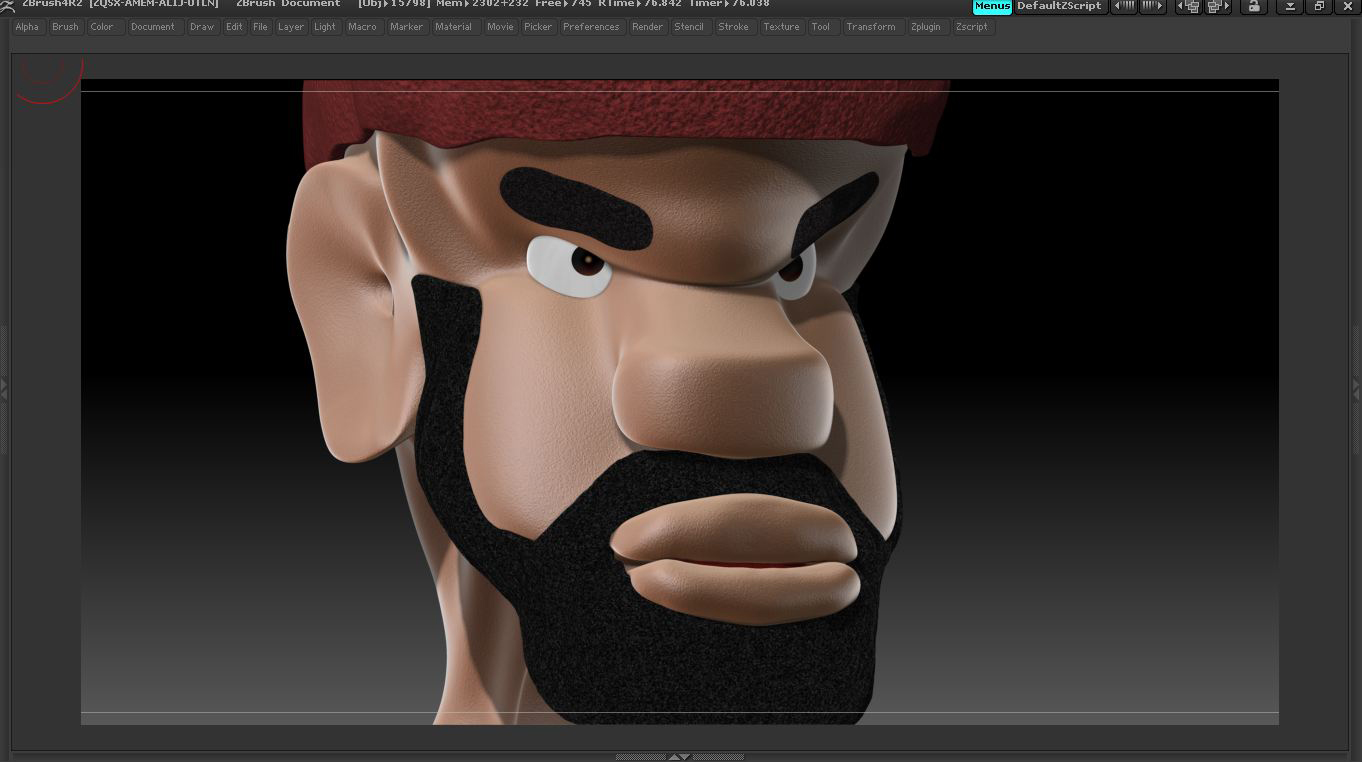Screen dimensions: 1362x762
Task: Minimize the ZBrush window
Action: click(x=1290, y=6)
